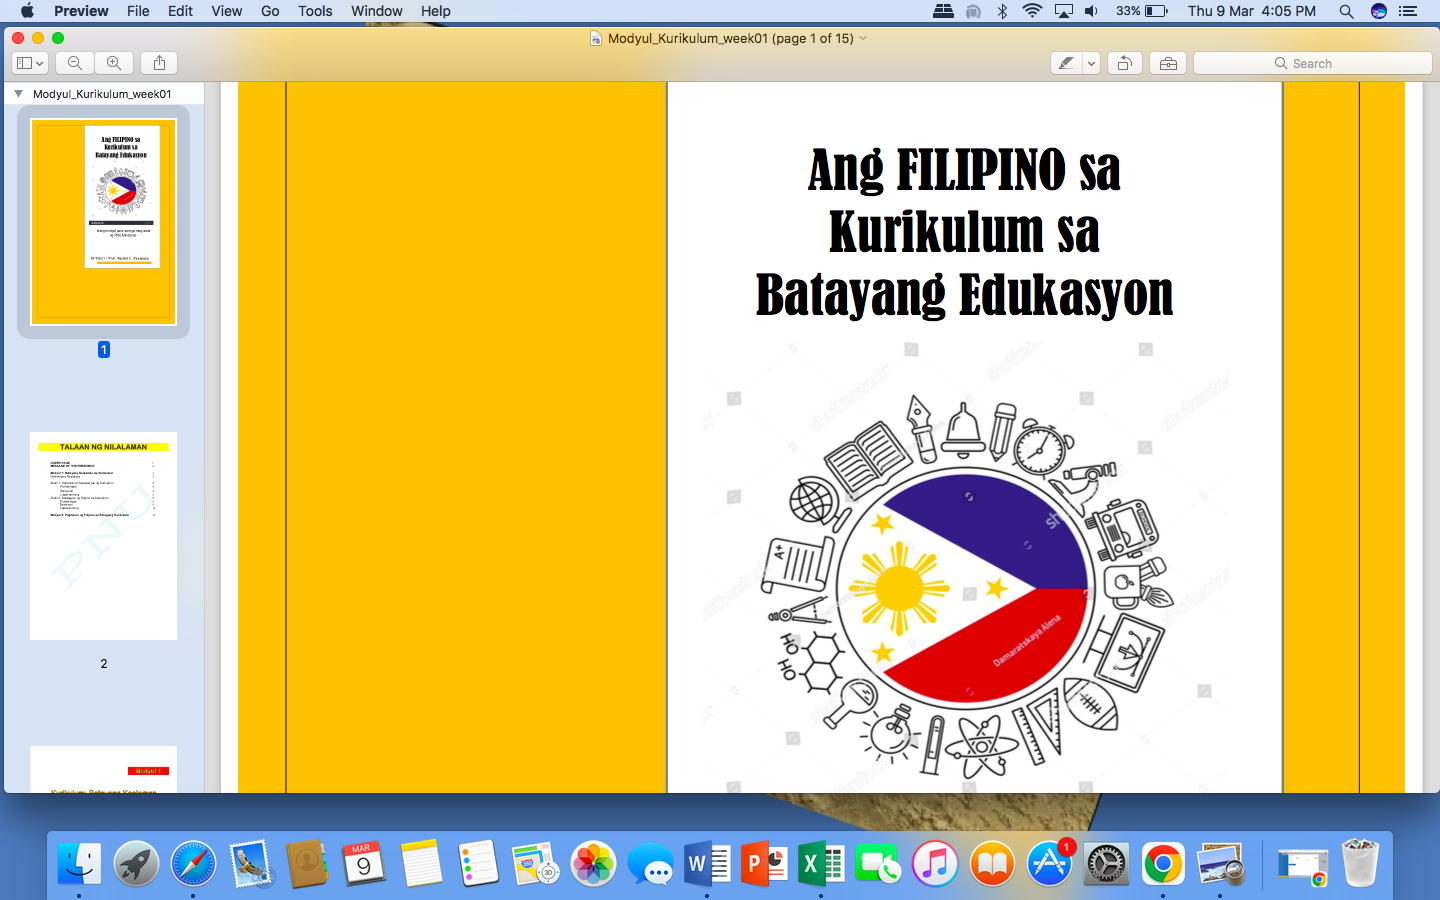Image resolution: width=1440 pixels, height=900 pixels.
Task: Zoom in on the document
Action: tap(114, 62)
